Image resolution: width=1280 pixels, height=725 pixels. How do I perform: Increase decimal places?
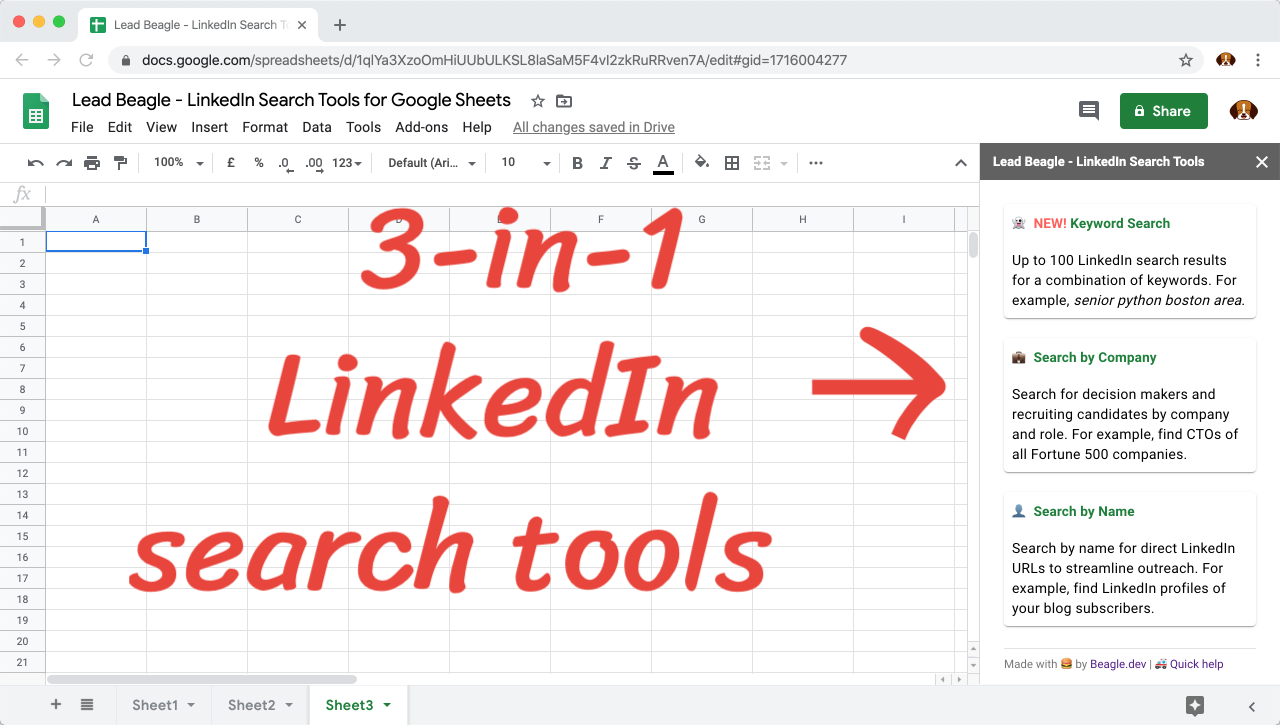pyautogui.click(x=314, y=163)
